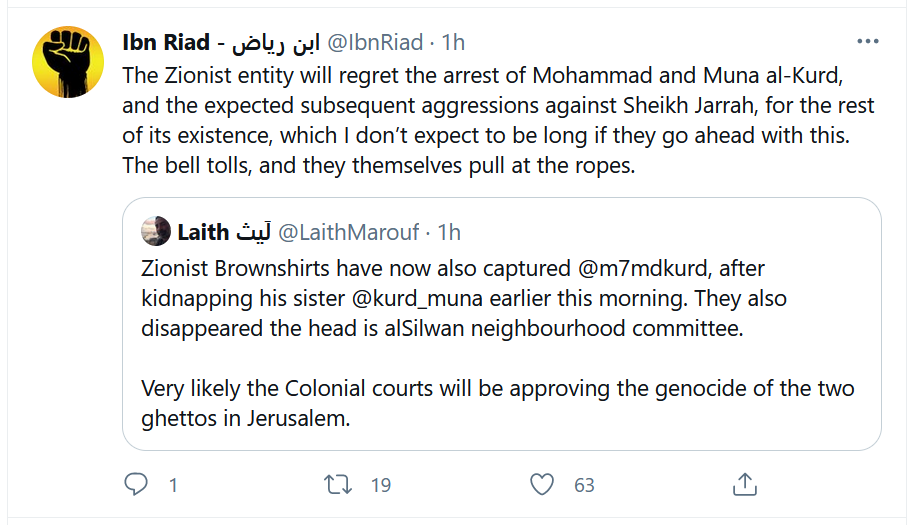Open the quoted tweet about ghettos in Jerusalem
The width and height of the screenshot is (917, 525).
coord(500,390)
